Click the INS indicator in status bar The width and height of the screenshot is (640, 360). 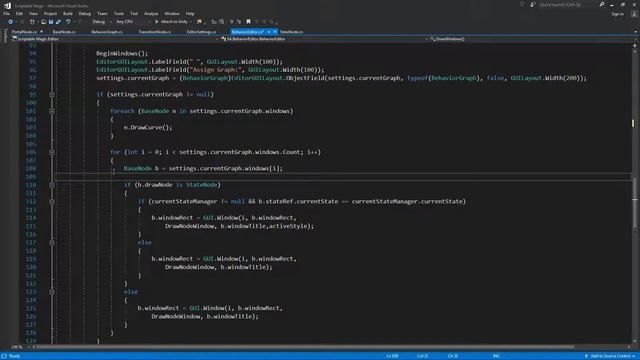[x=496, y=356]
